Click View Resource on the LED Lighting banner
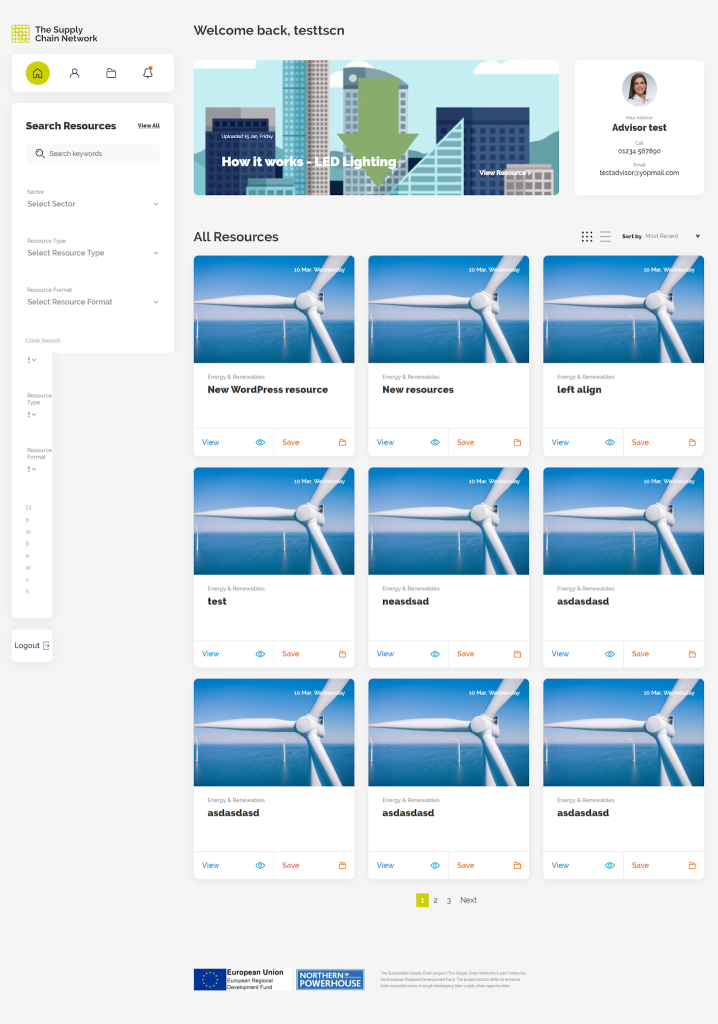The height and width of the screenshot is (1024, 718). tap(505, 172)
